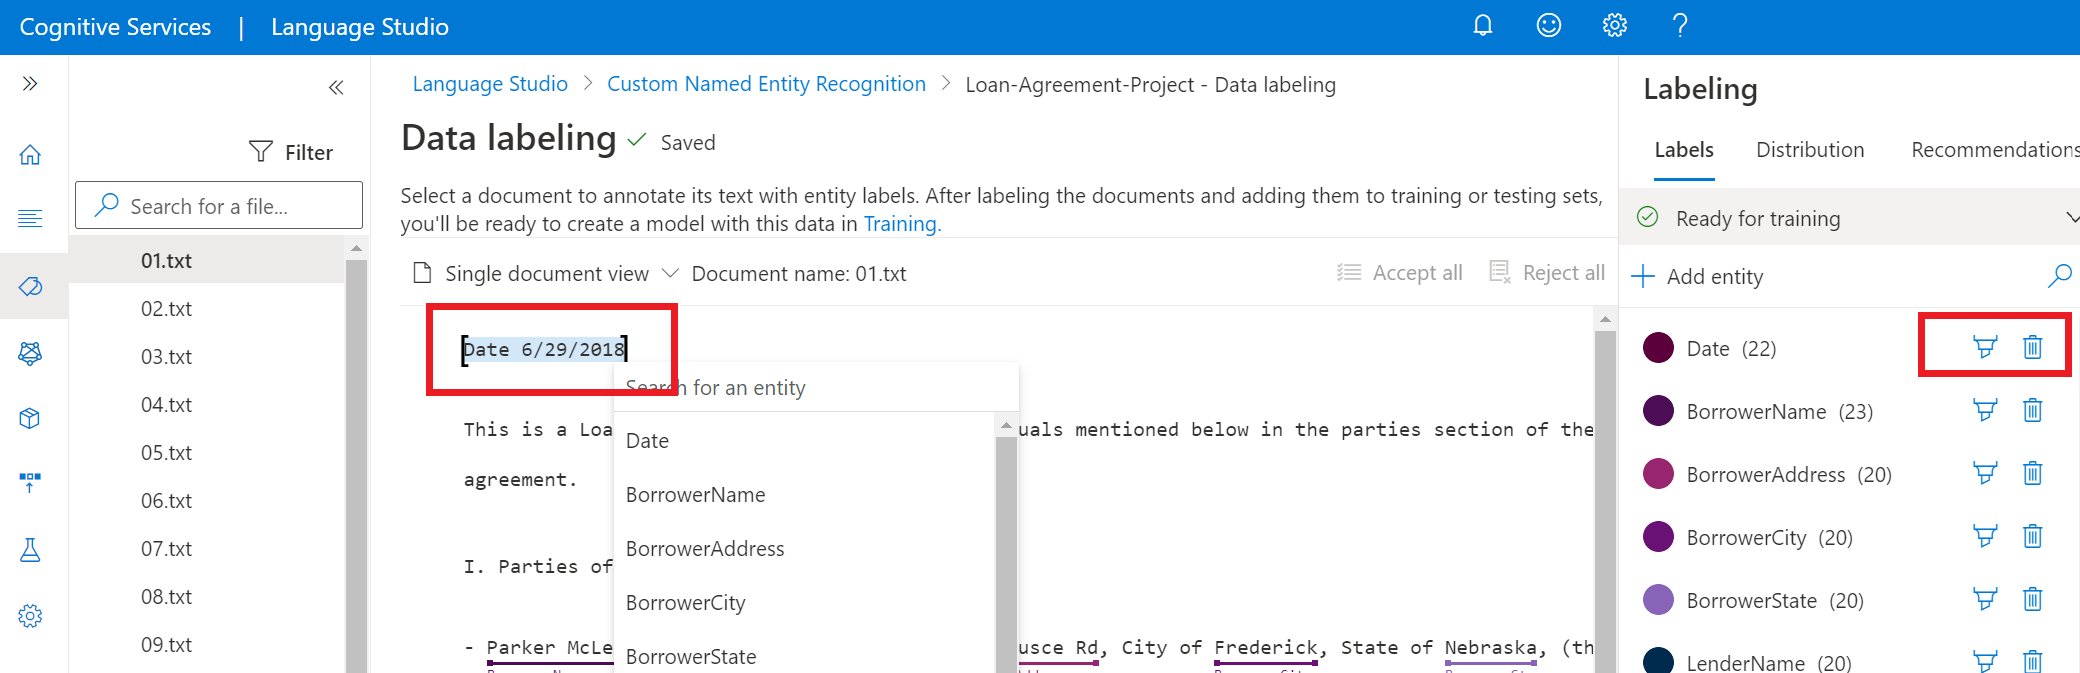
Task: Expand the left navigation menu
Action: coord(30,84)
